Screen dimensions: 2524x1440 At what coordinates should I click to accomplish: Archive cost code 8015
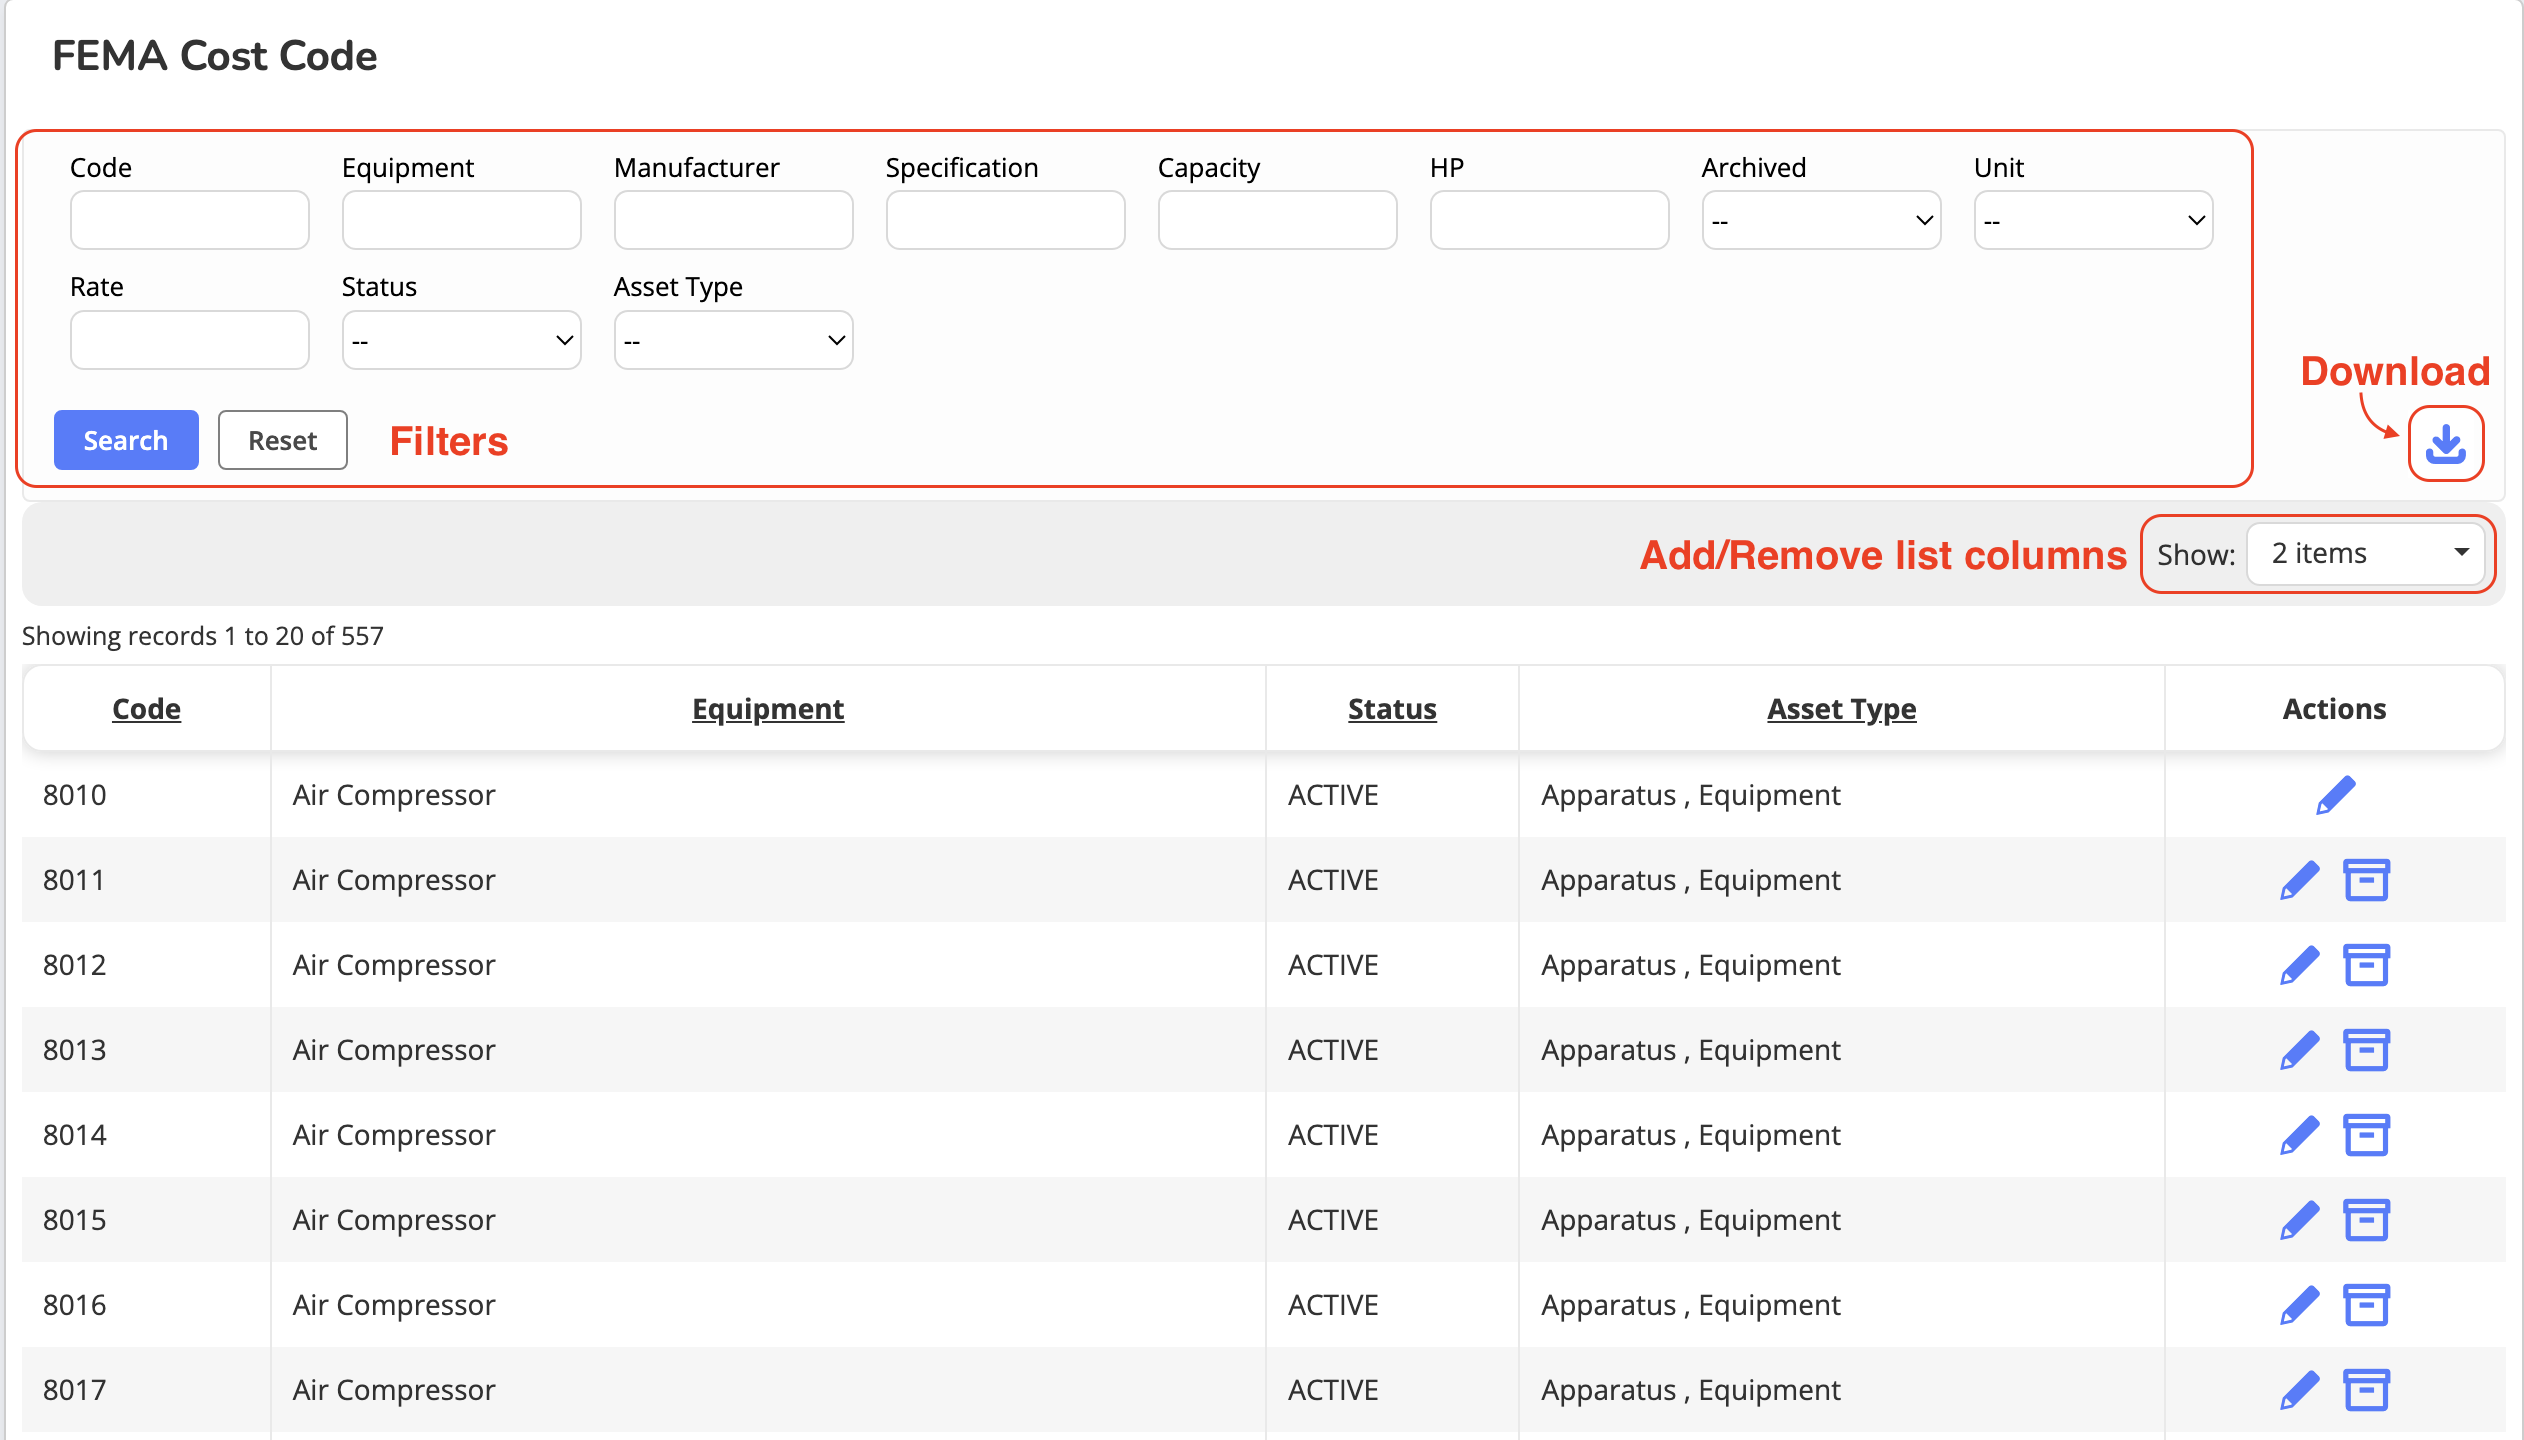(x=2366, y=1220)
